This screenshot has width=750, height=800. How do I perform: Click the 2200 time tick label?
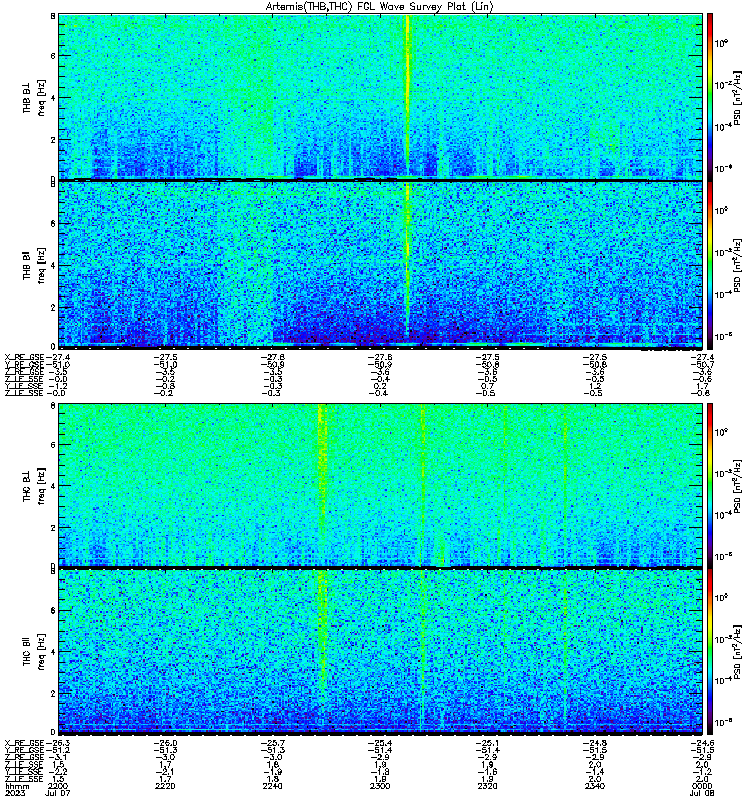point(57,786)
